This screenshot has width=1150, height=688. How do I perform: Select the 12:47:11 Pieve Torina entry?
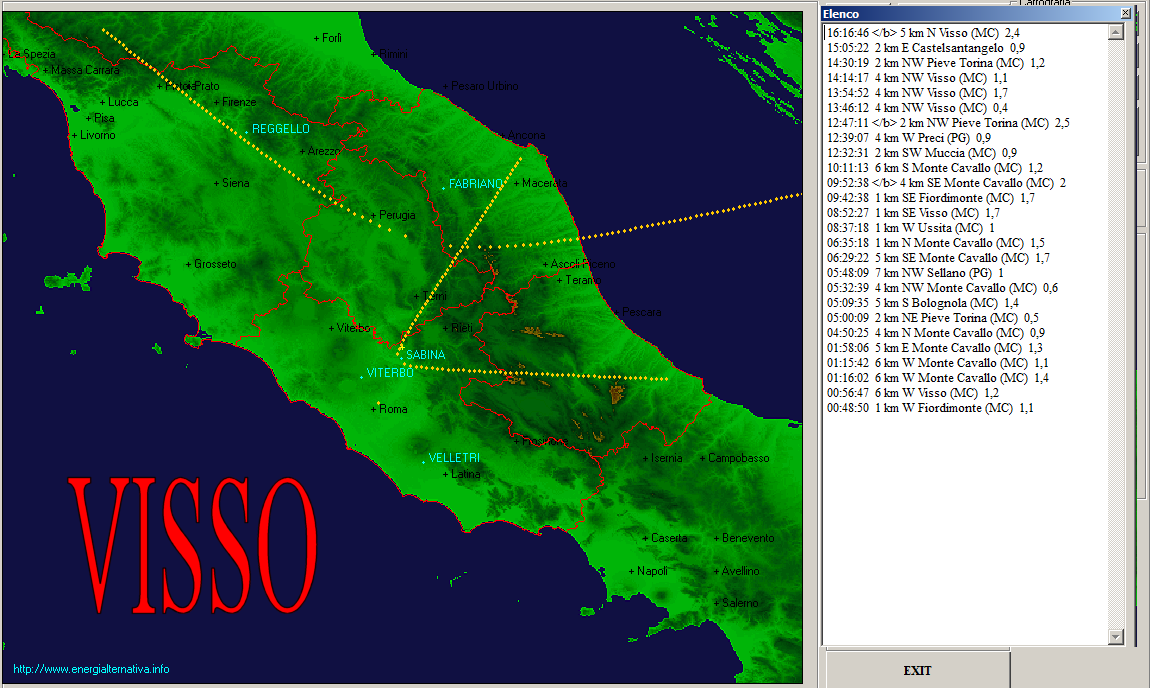pyautogui.click(x=948, y=123)
